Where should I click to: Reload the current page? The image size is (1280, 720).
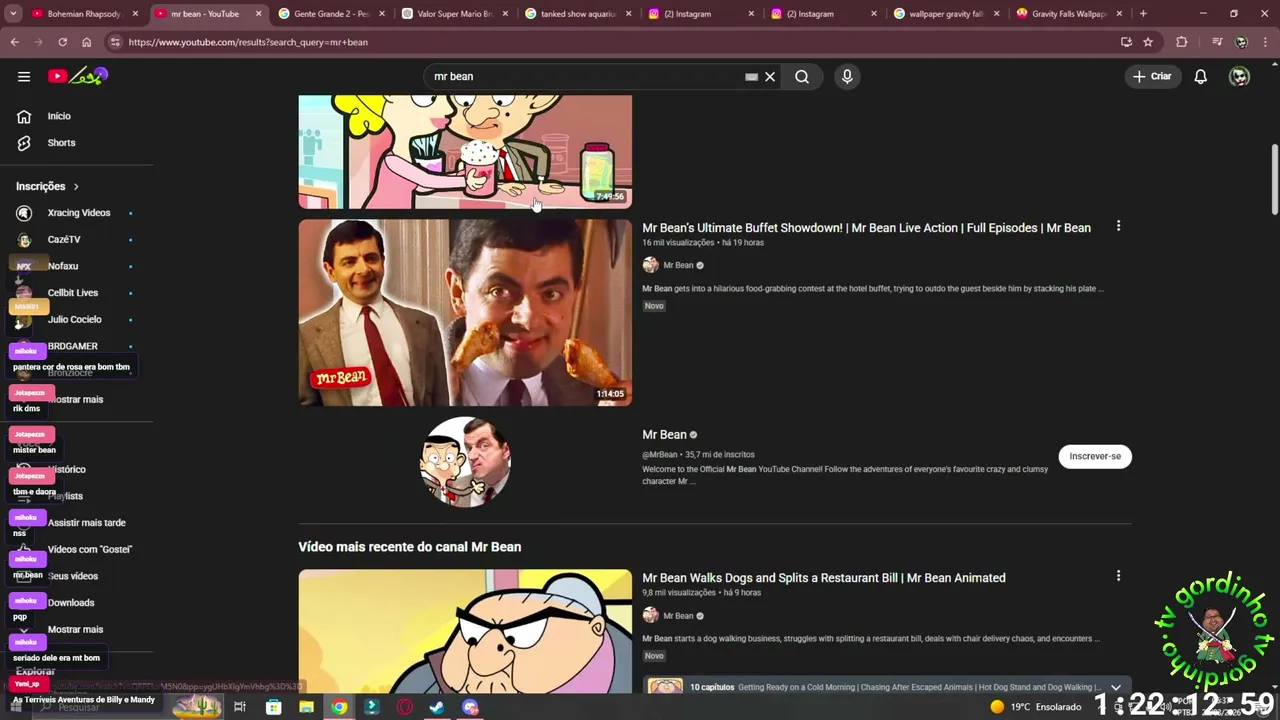[62, 42]
